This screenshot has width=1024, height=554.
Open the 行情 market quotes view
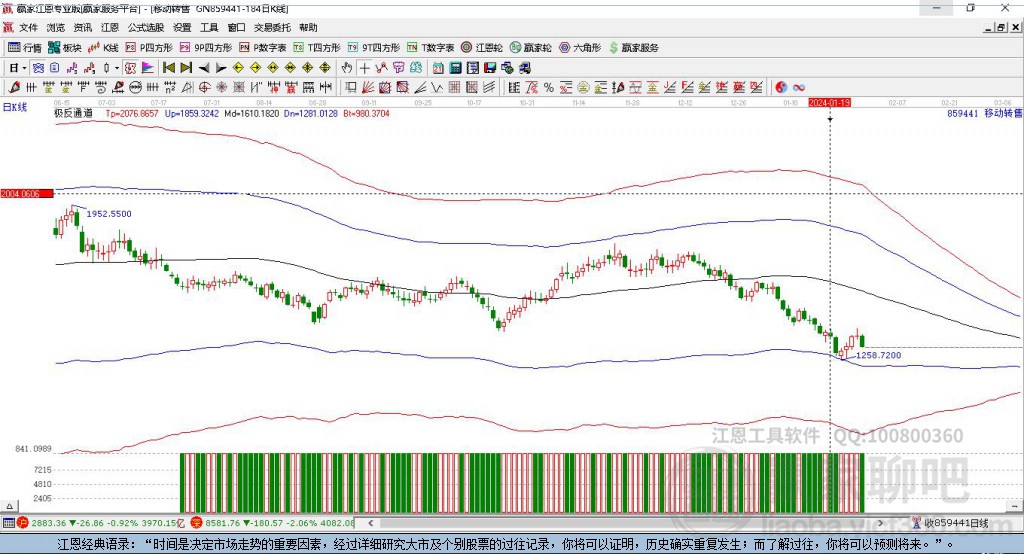tap(25, 47)
